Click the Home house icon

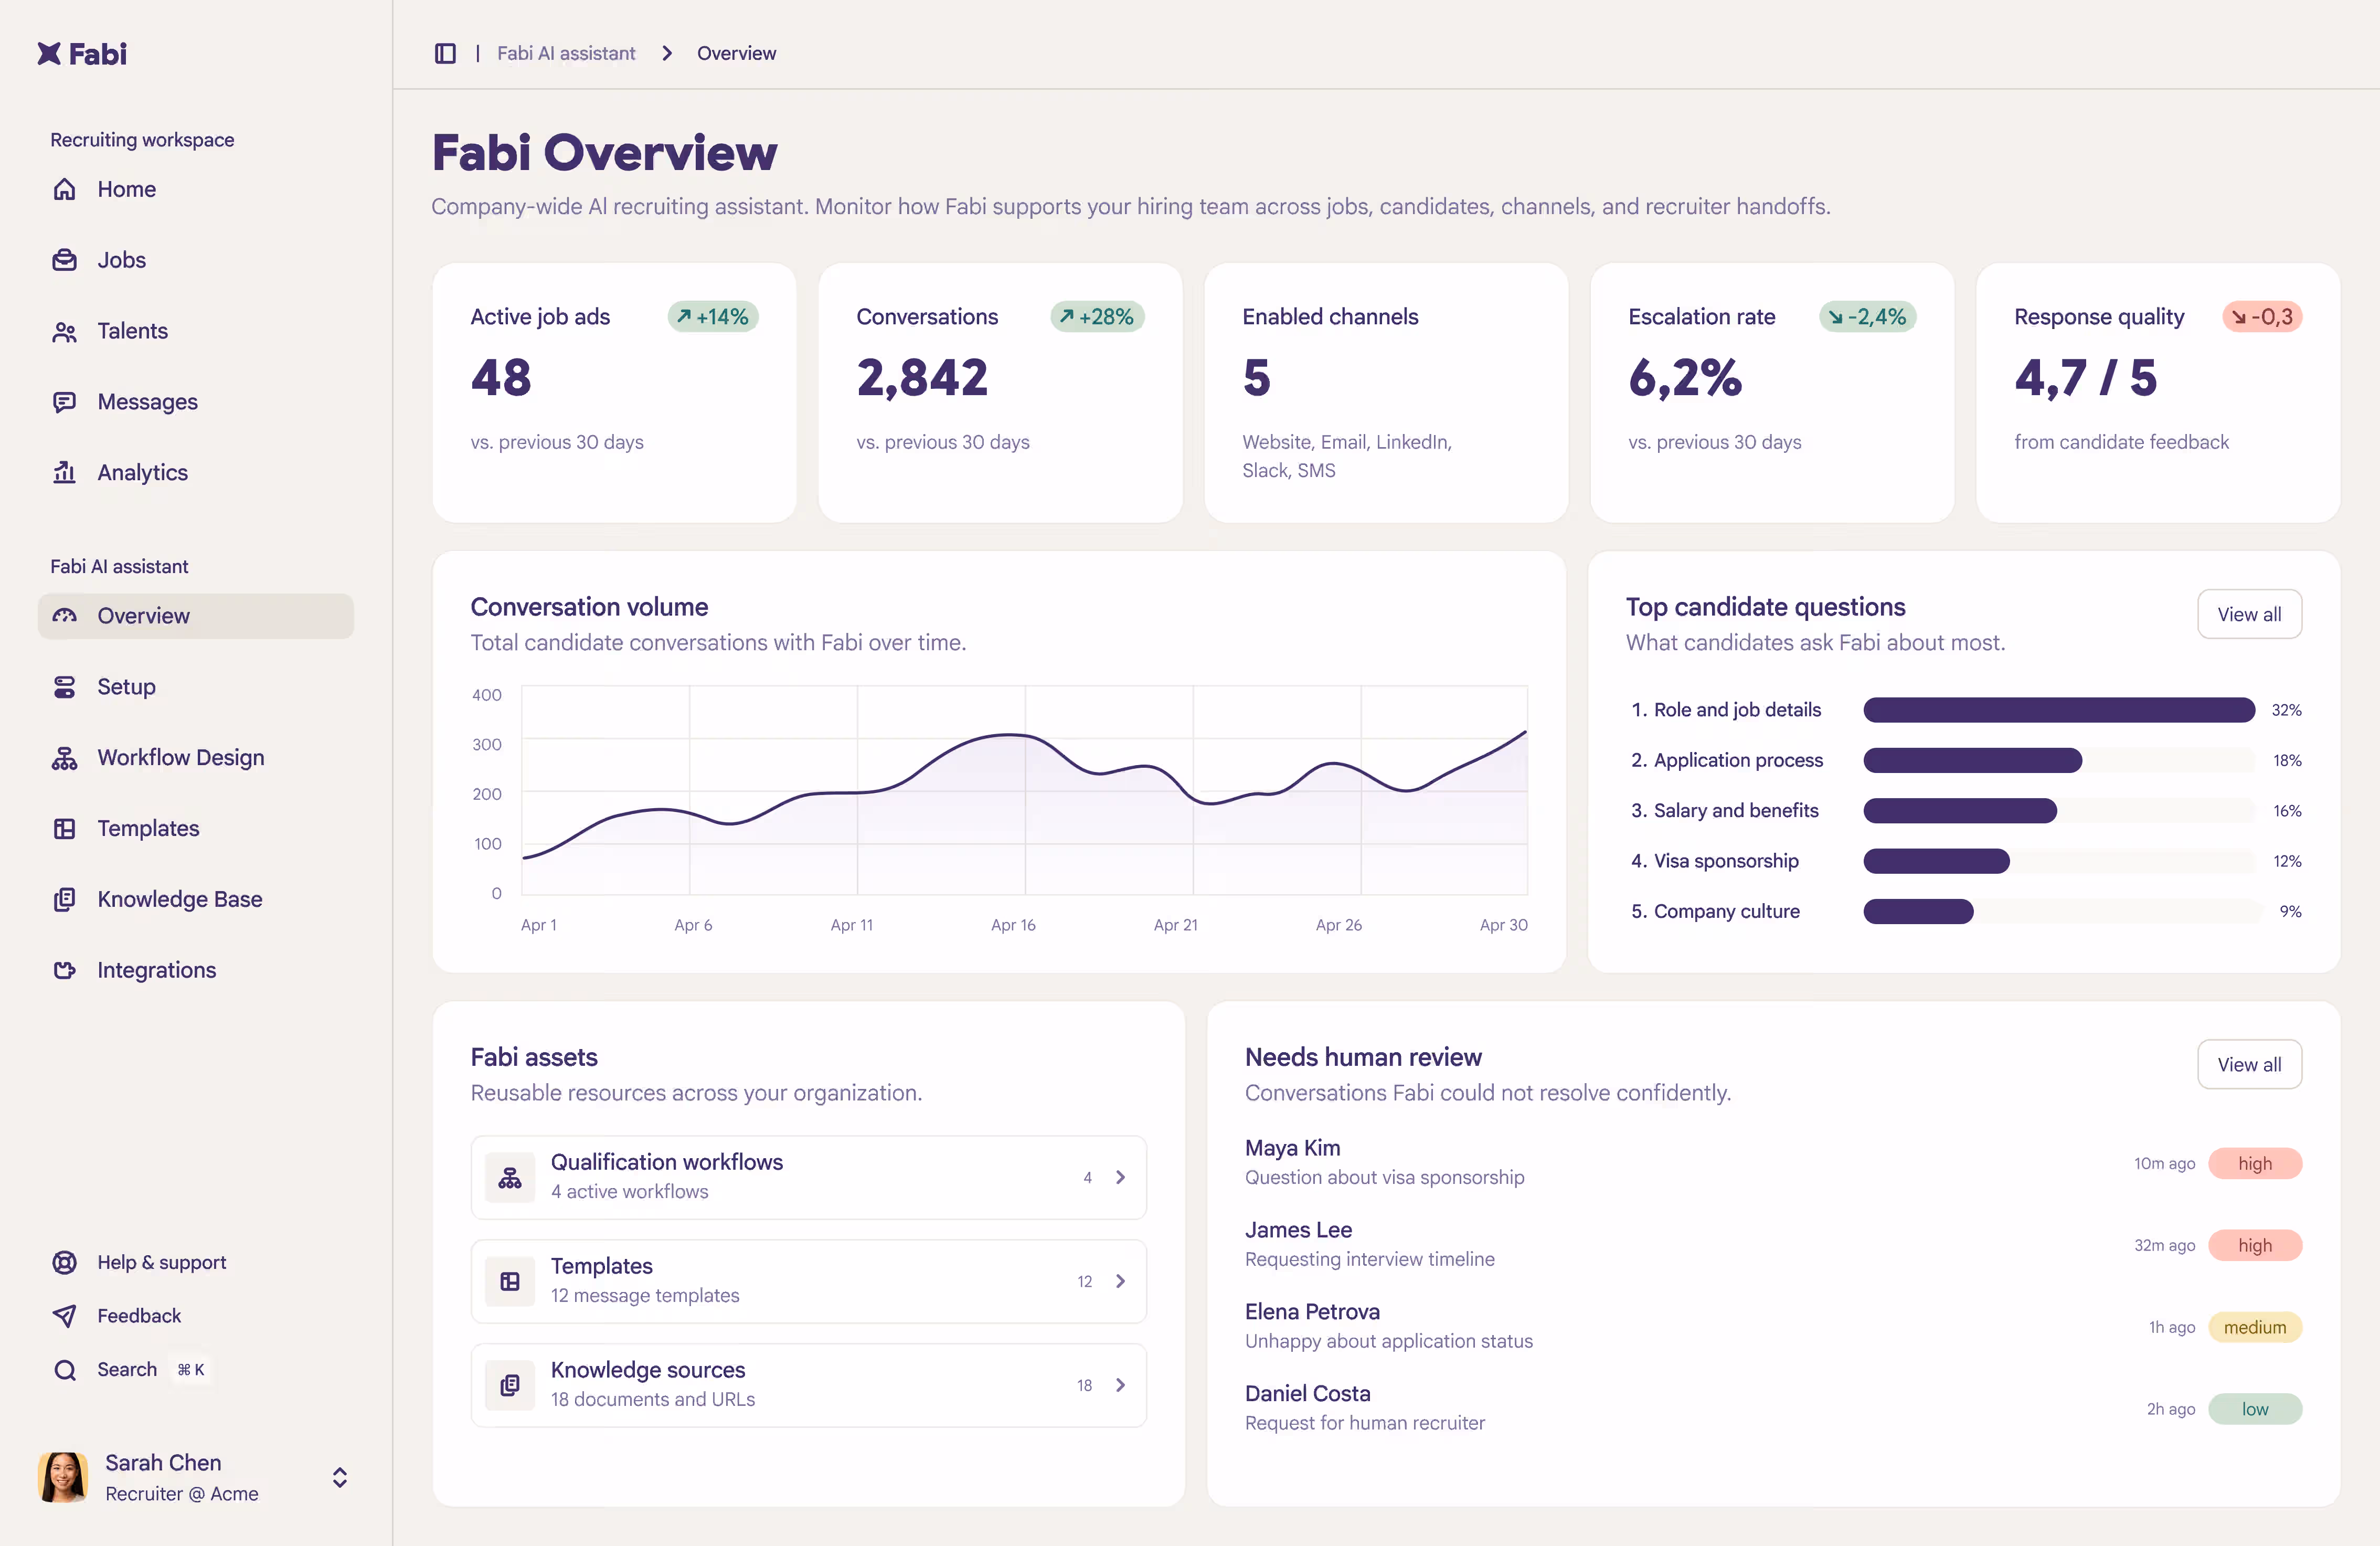point(65,189)
